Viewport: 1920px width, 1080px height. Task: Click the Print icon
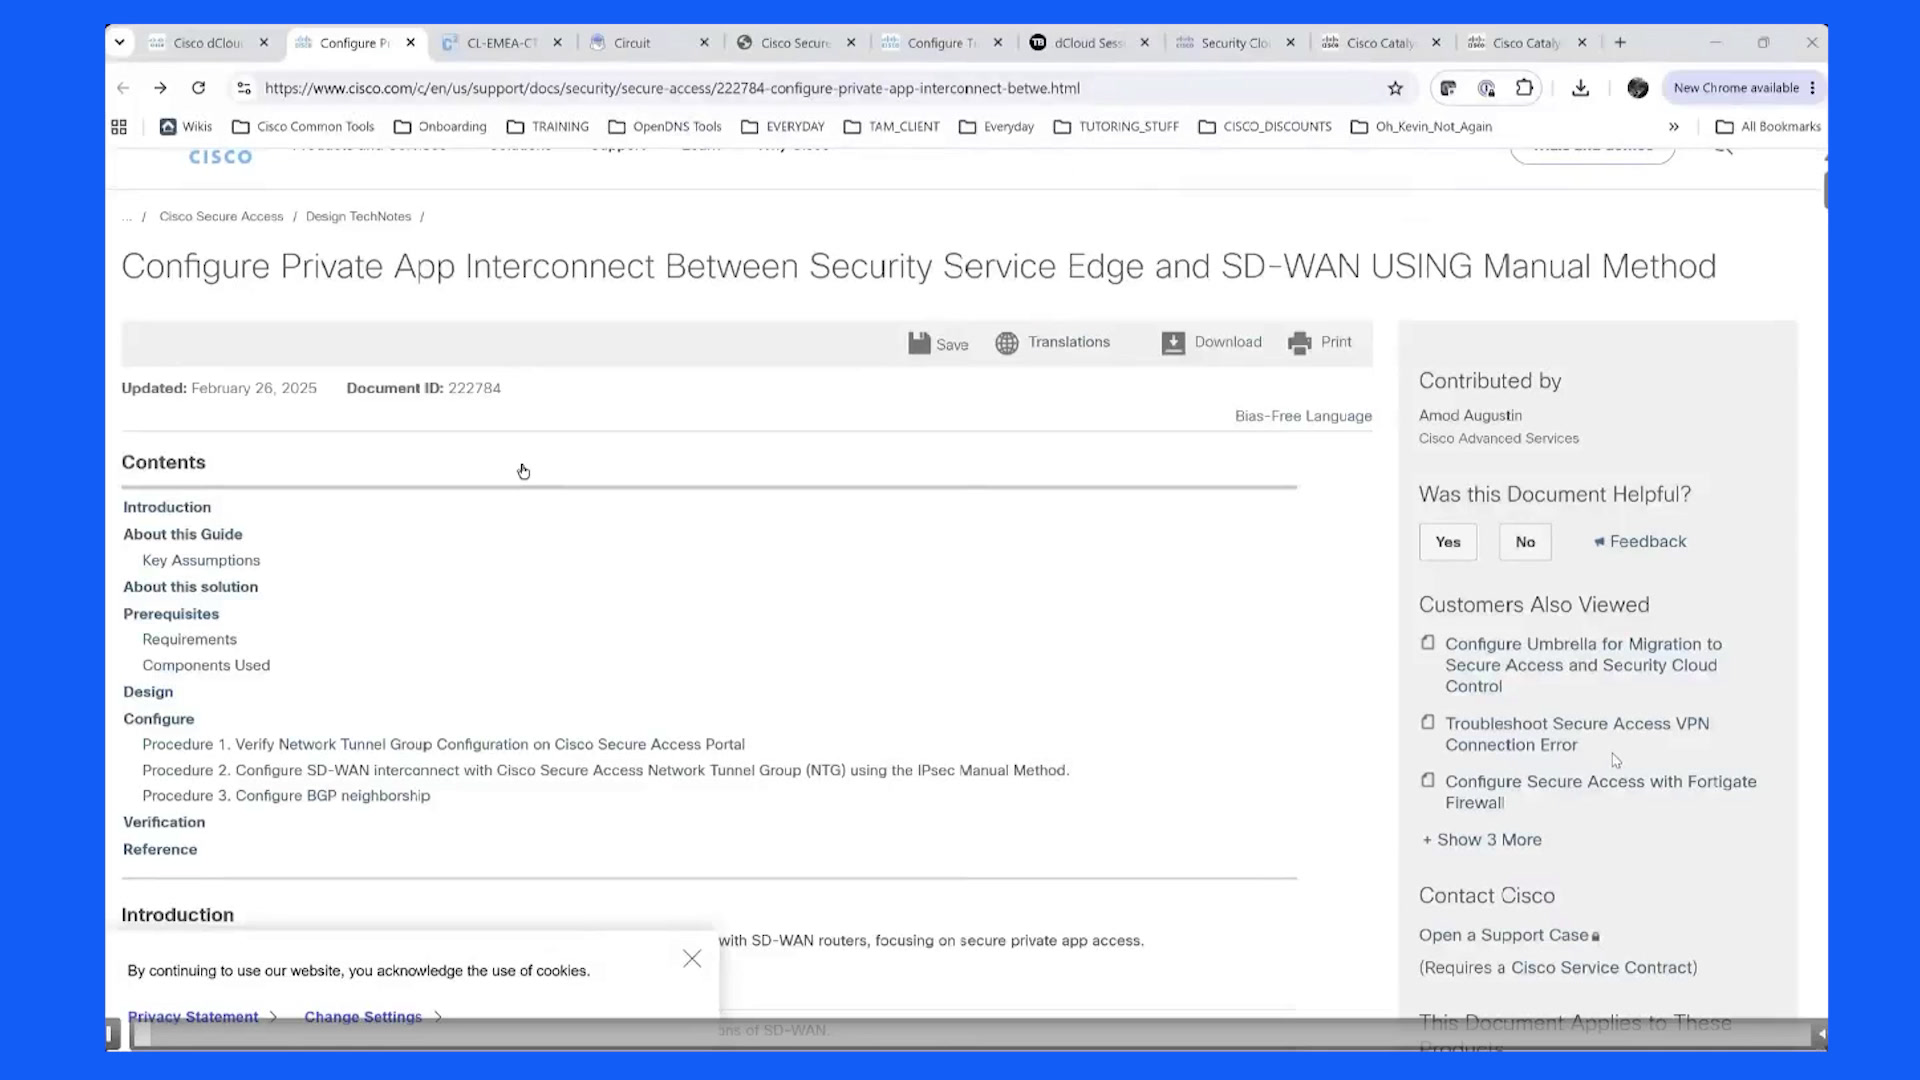click(x=1300, y=343)
